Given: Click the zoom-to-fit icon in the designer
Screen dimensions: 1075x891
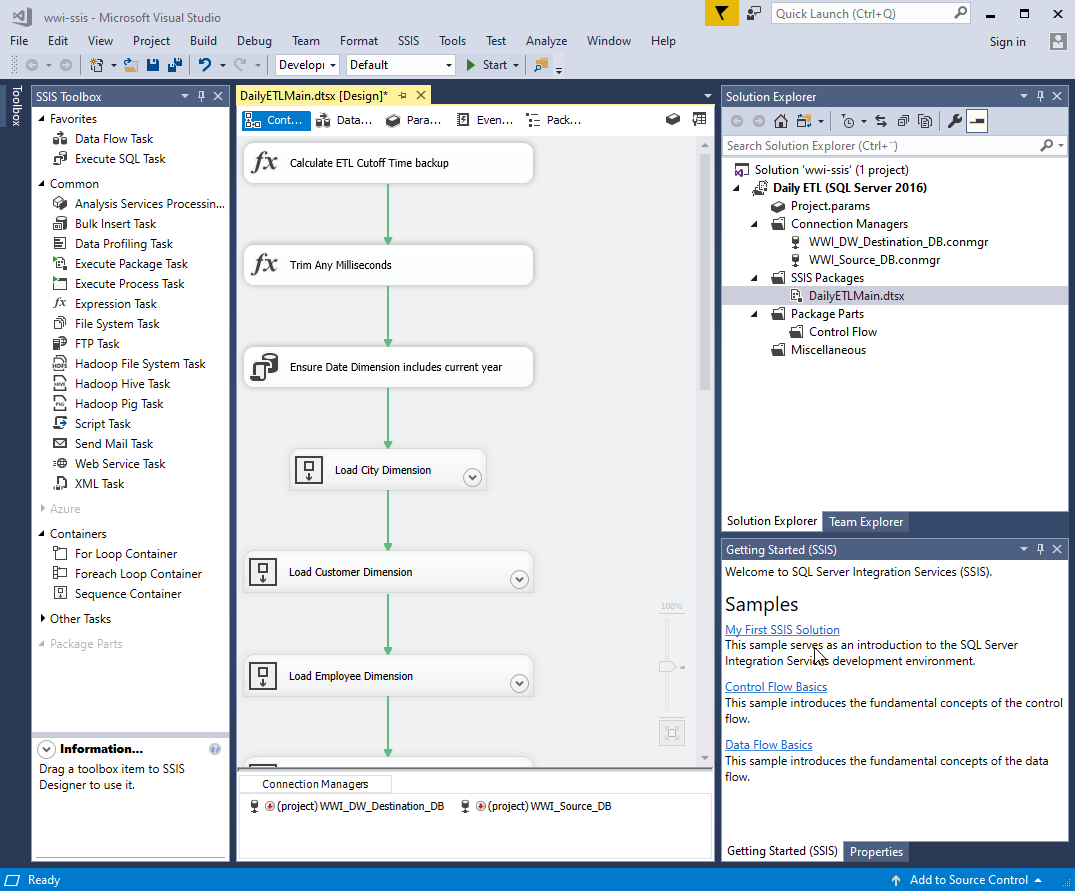Looking at the screenshot, I should [x=672, y=733].
